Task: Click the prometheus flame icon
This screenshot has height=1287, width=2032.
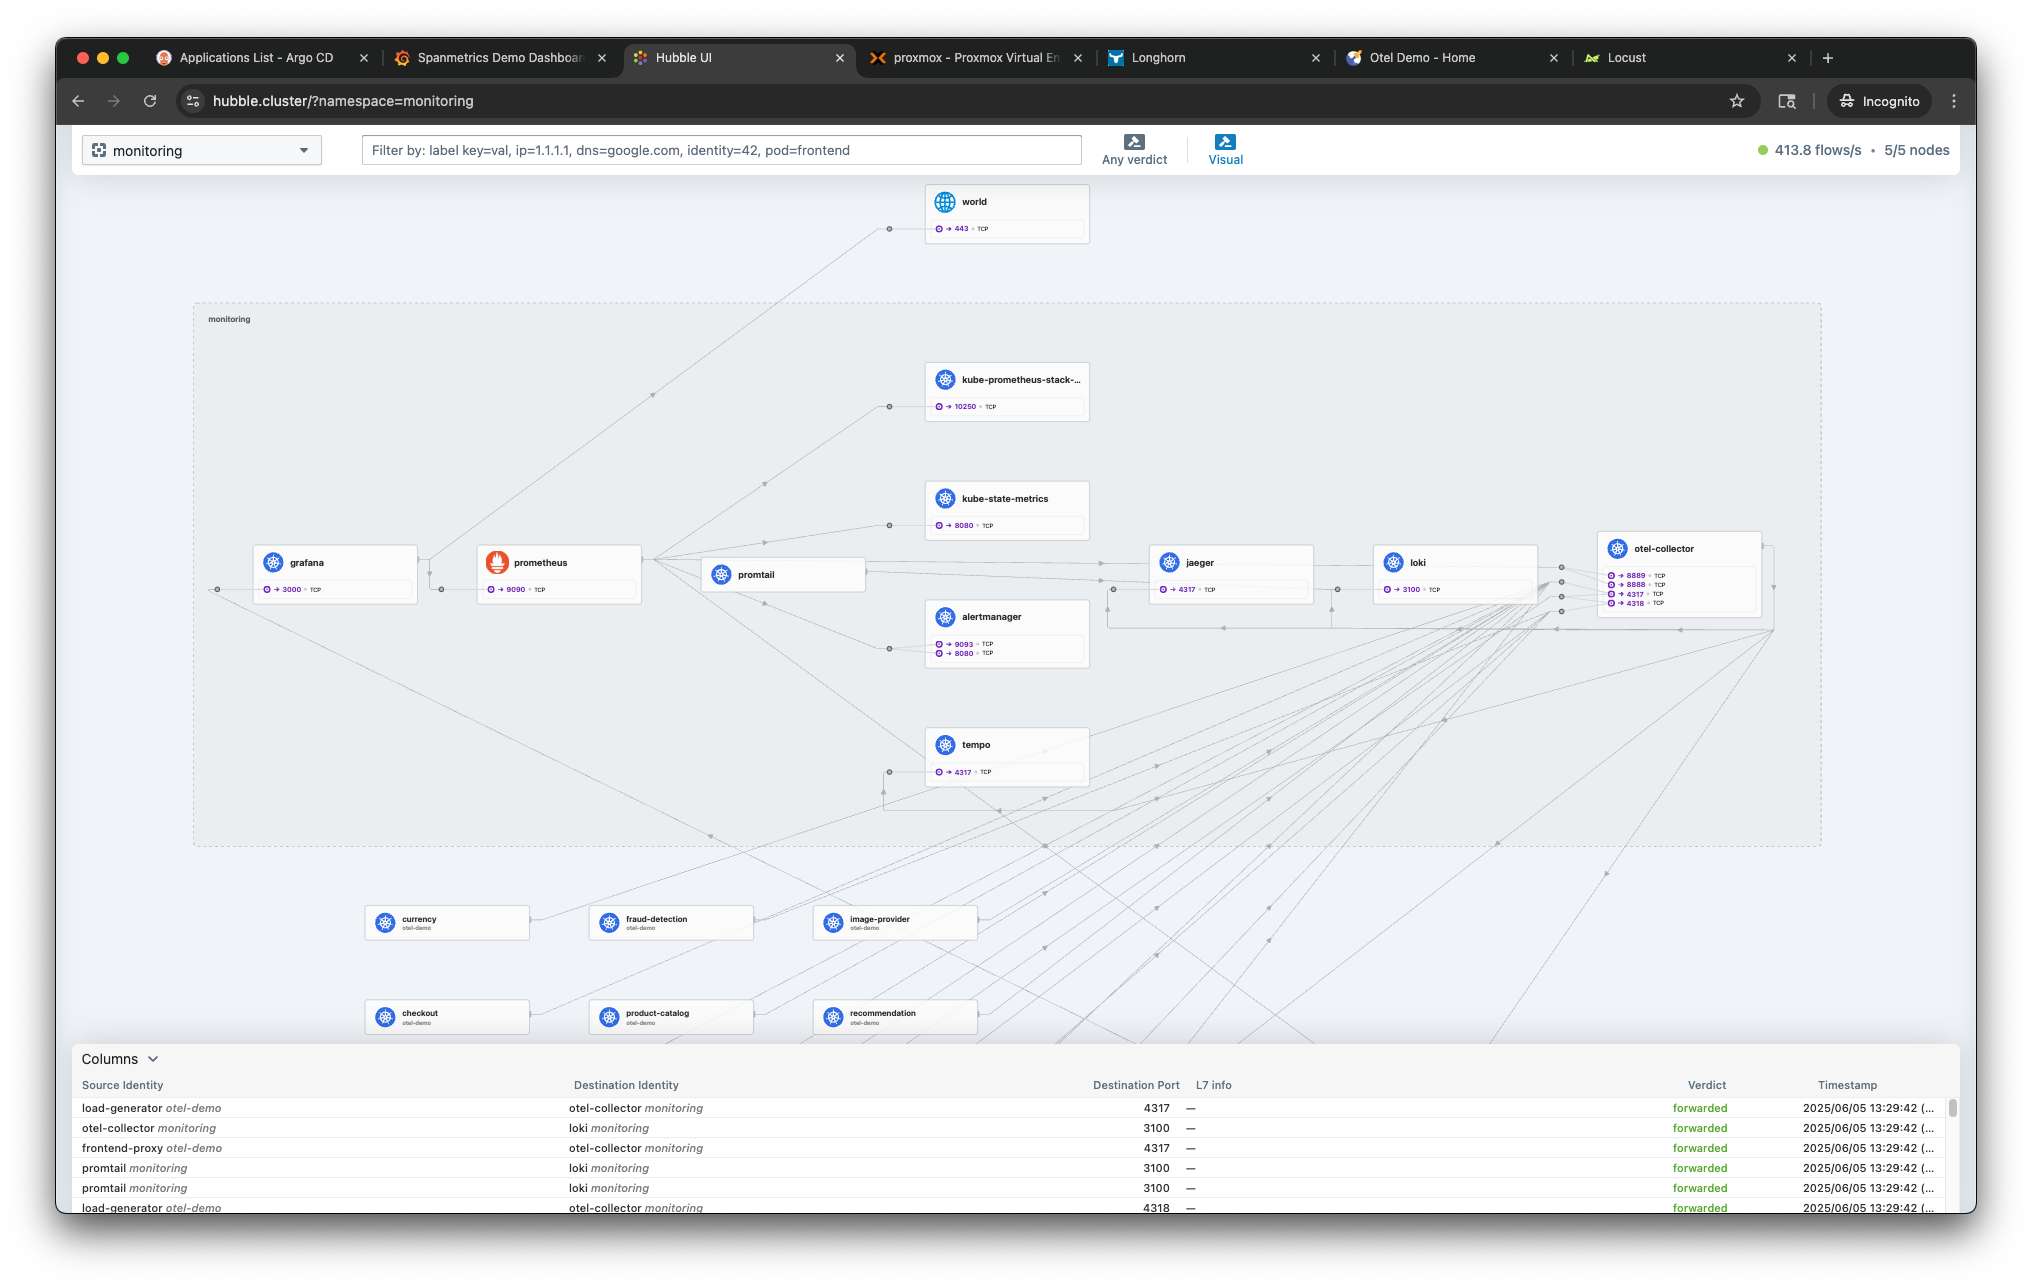Action: point(497,563)
